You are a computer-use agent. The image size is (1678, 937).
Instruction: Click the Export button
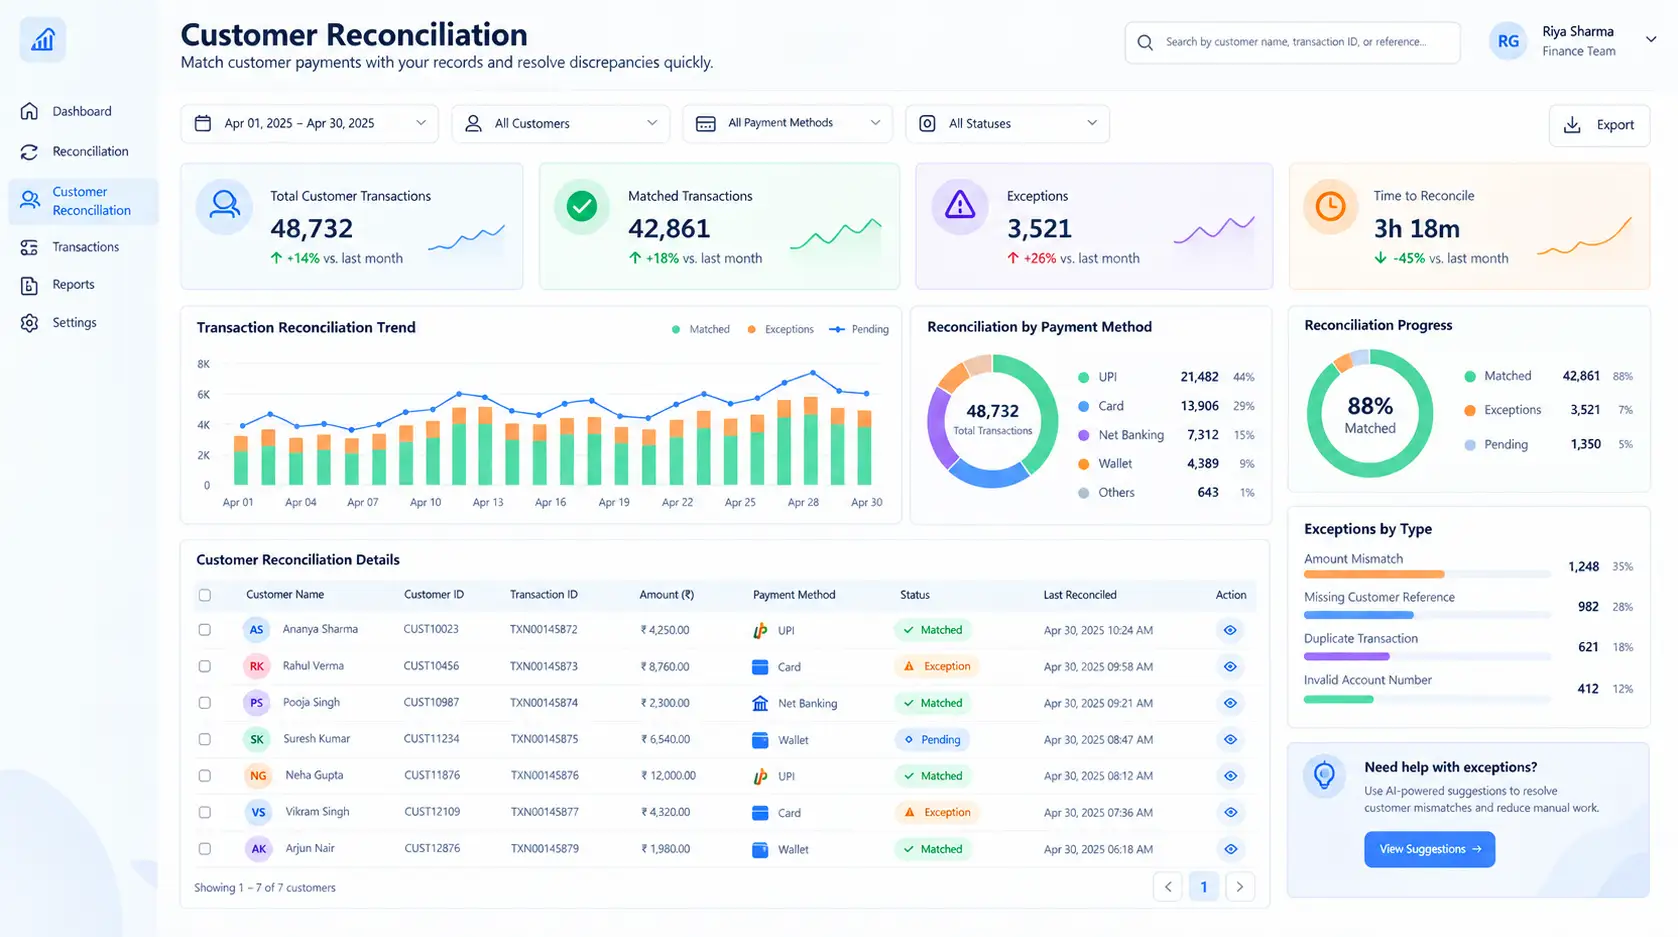coord(1599,125)
